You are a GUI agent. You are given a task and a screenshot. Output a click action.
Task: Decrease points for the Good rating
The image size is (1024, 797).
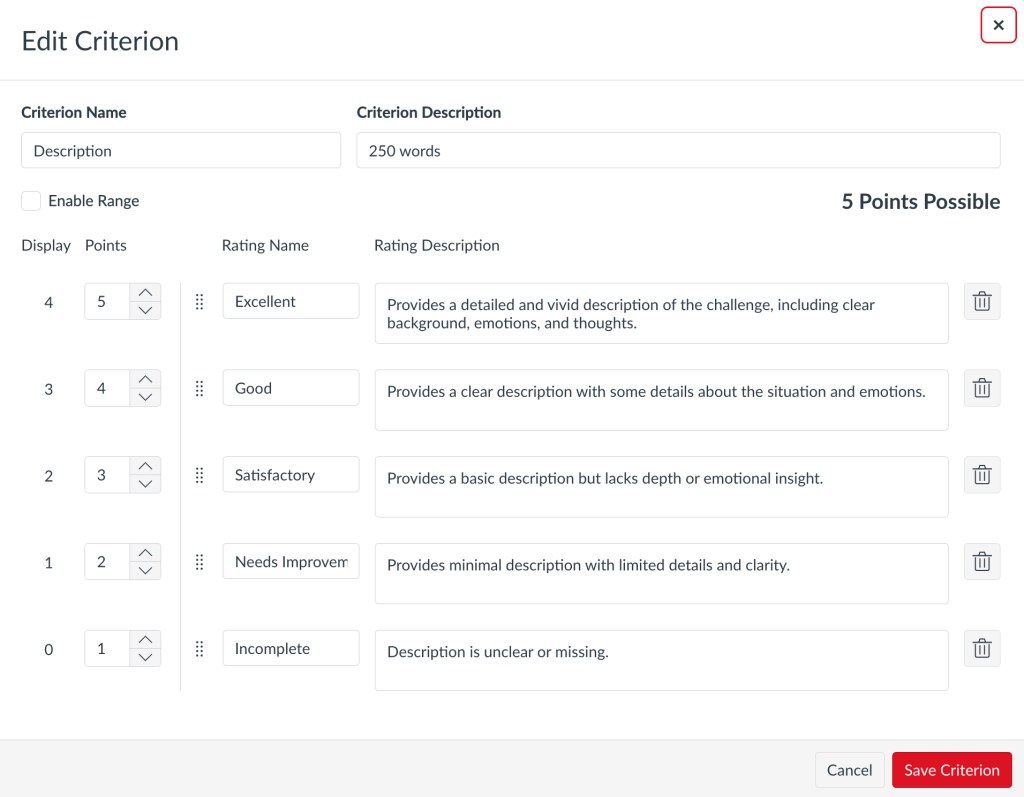click(145, 398)
